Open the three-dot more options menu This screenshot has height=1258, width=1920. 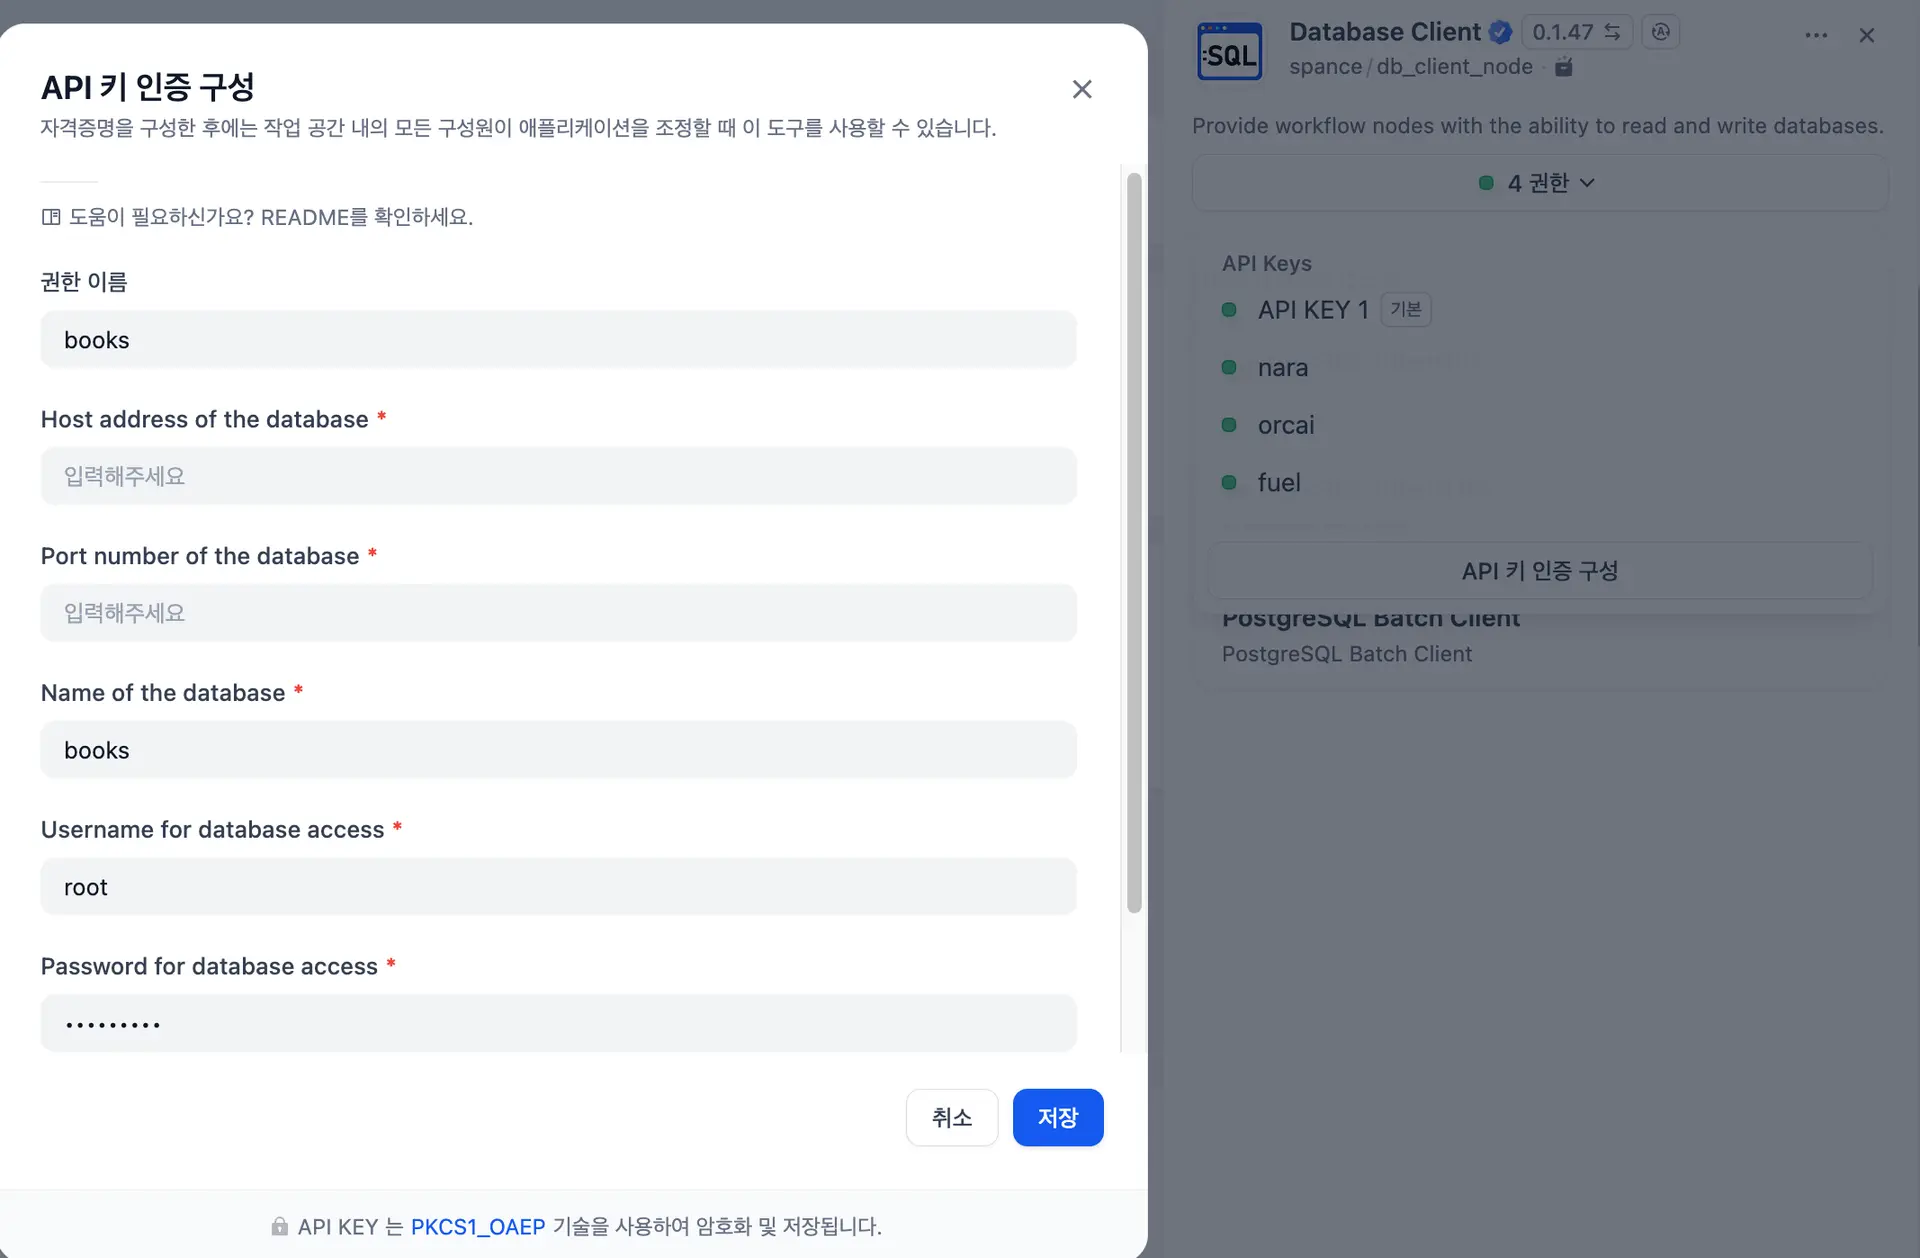[1816, 35]
